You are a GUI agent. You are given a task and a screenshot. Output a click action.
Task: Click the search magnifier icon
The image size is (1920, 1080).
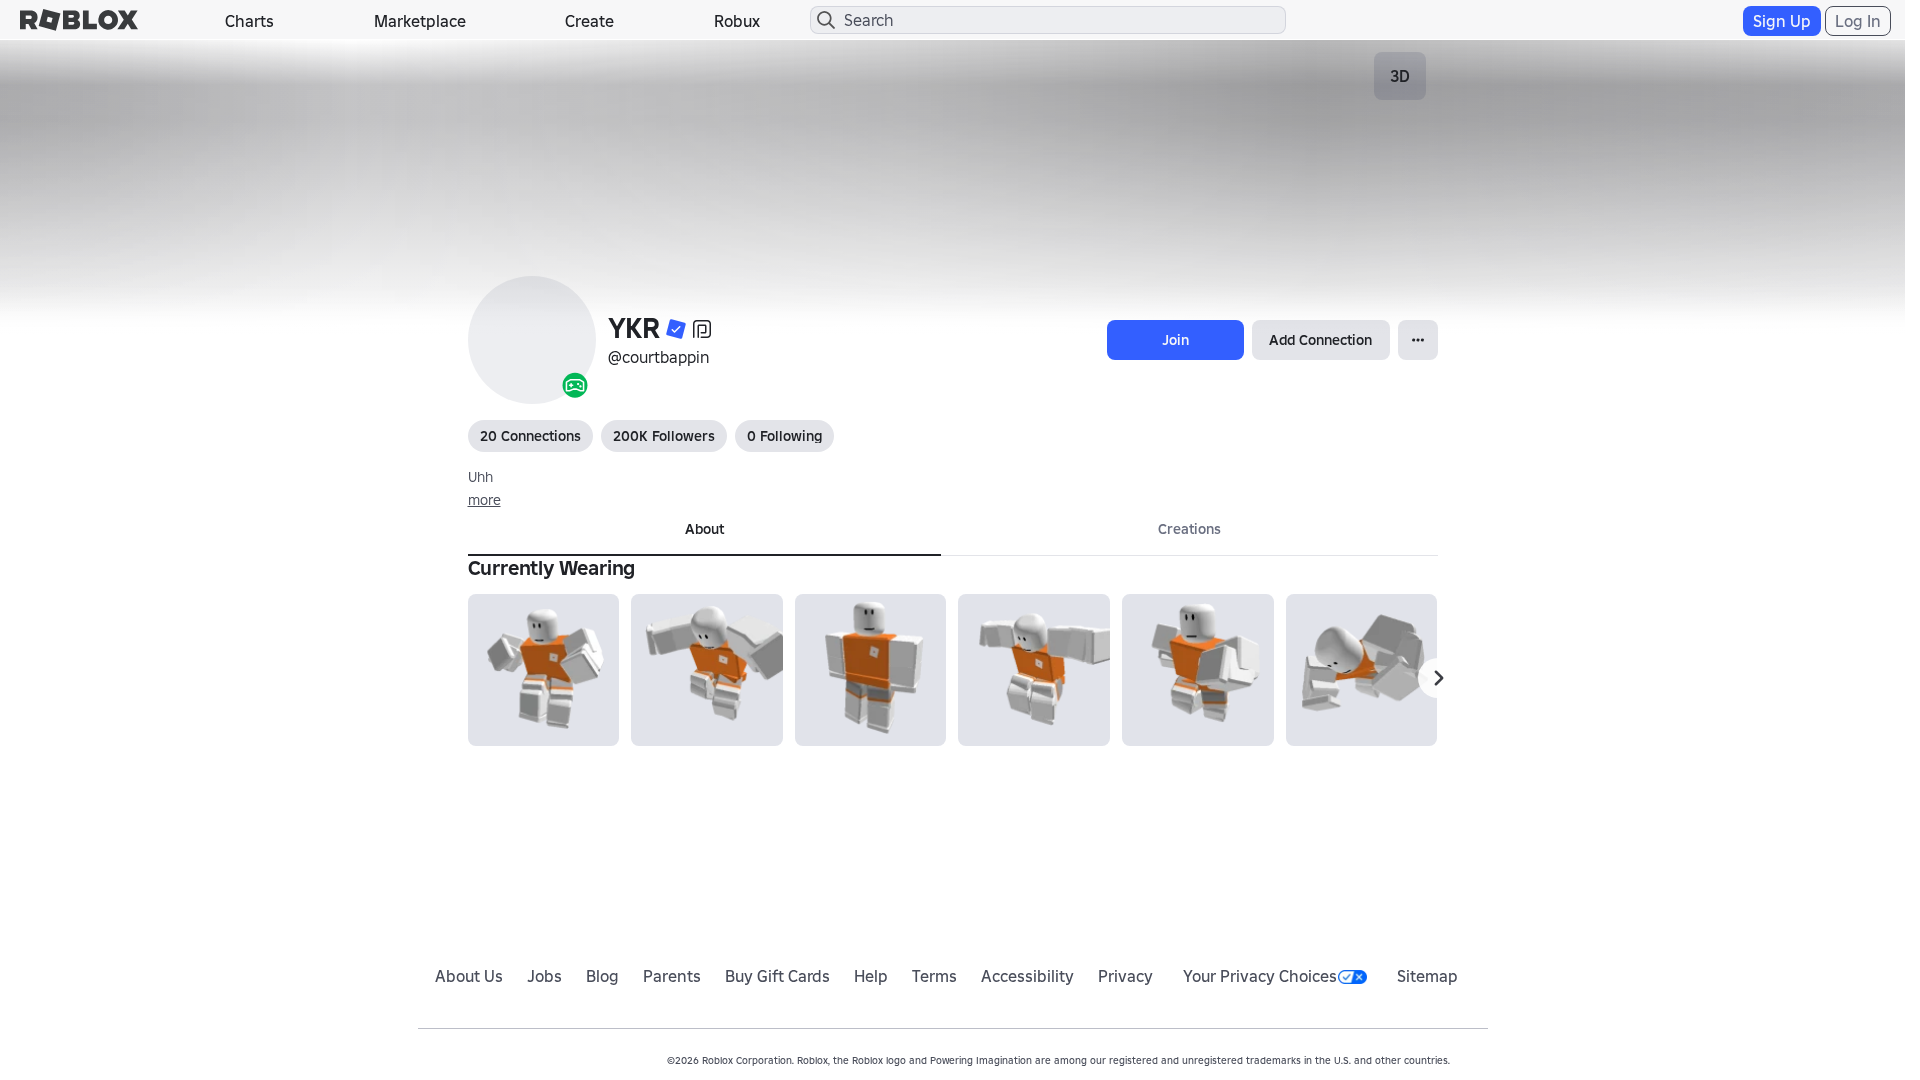[x=826, y=20]
